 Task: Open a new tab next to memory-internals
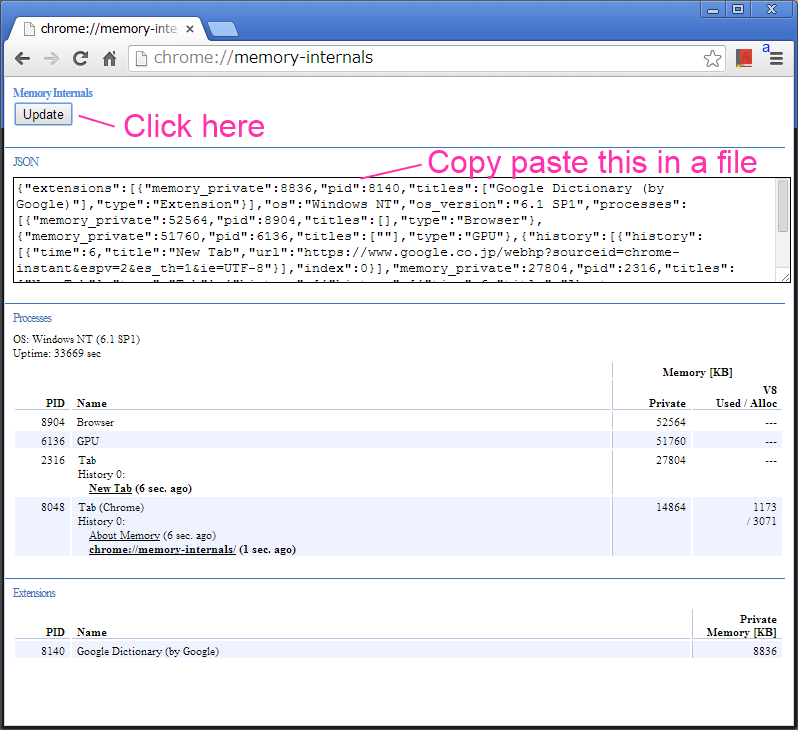click(x=223, y=30)
